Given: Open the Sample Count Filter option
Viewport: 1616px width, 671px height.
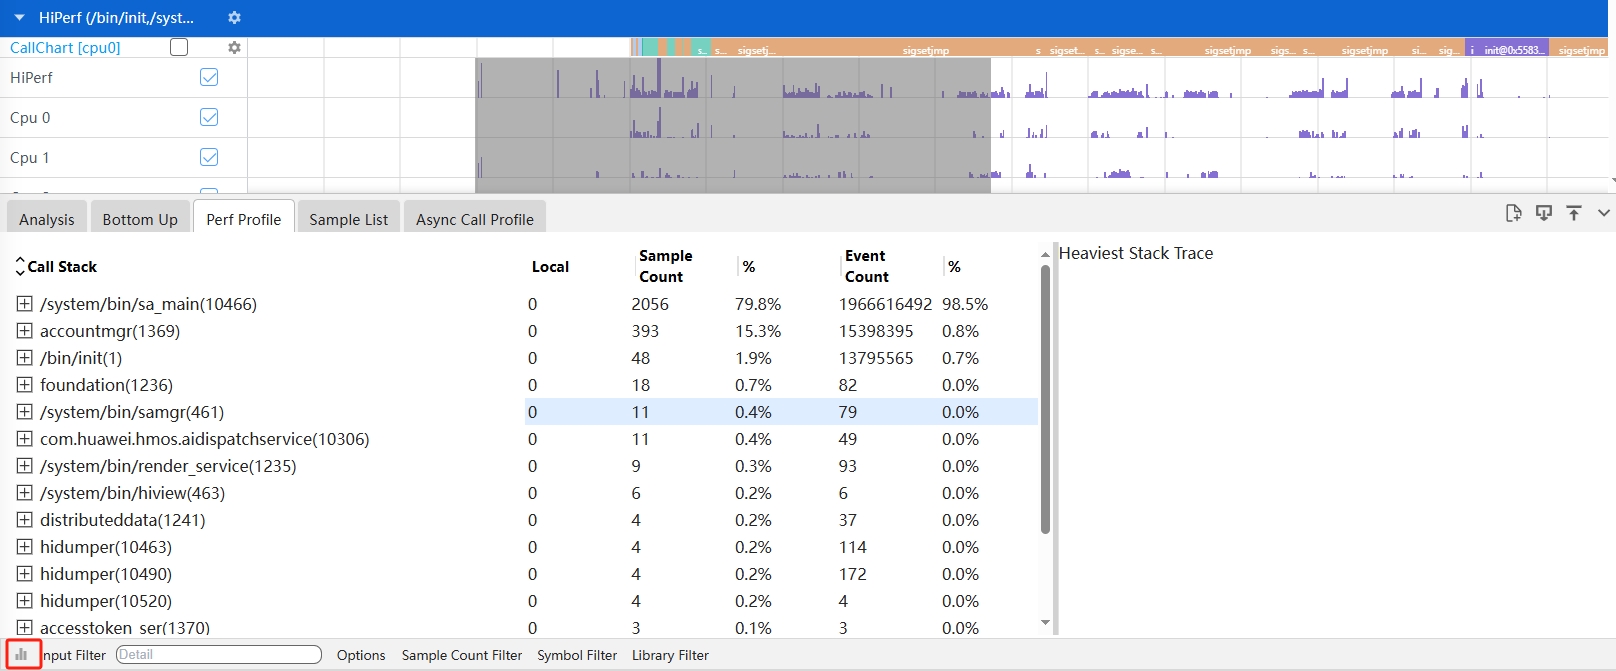Looking at the screenshot, I should pos(461,655).
